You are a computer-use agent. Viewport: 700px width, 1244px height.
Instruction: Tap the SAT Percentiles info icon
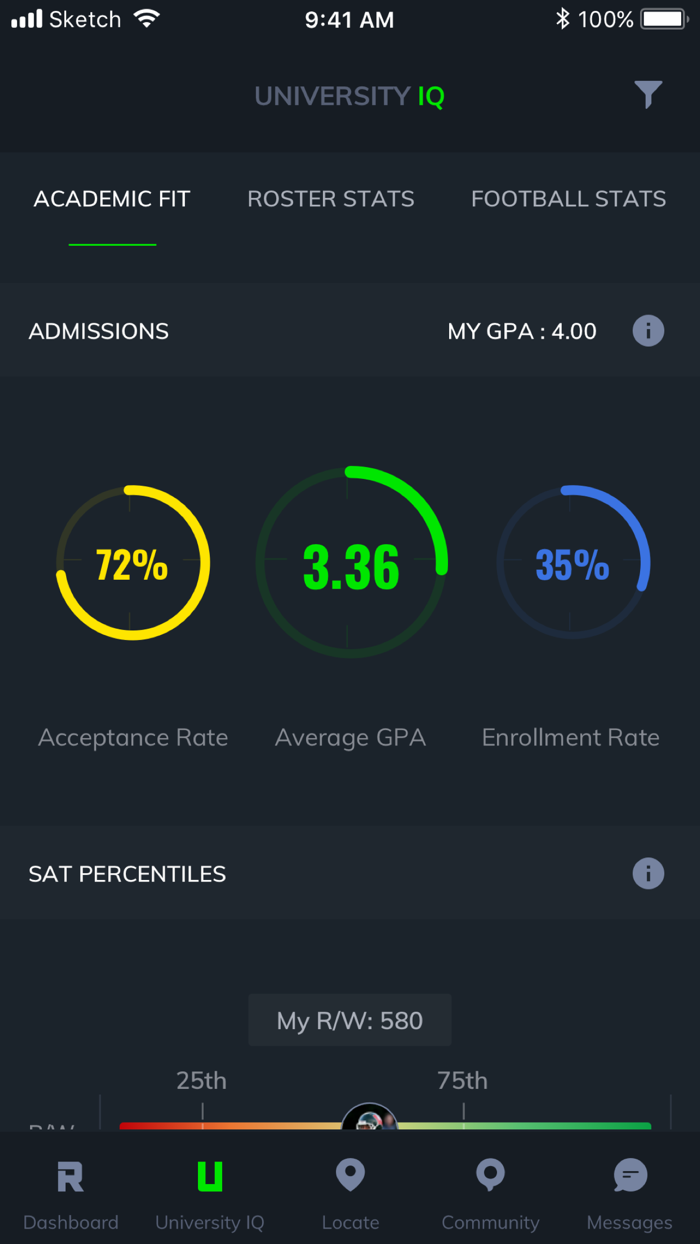coord(648,873)
